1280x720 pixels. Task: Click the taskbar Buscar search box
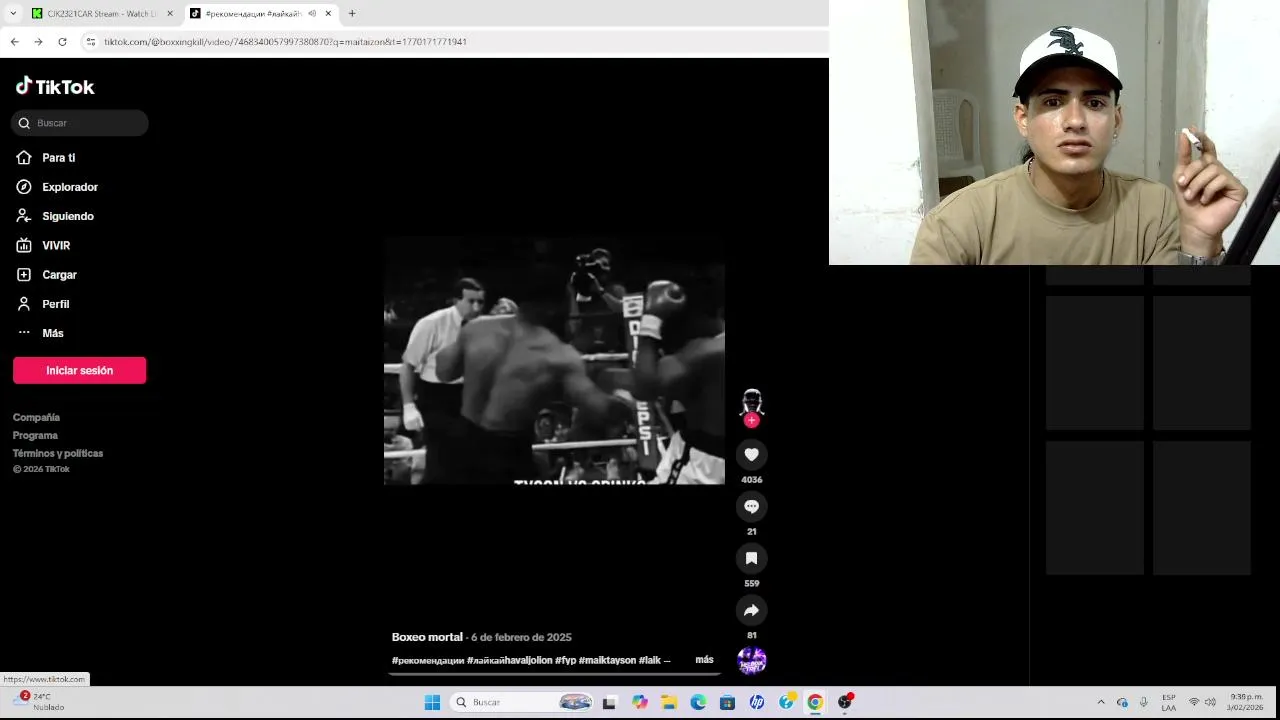point(522,702)
